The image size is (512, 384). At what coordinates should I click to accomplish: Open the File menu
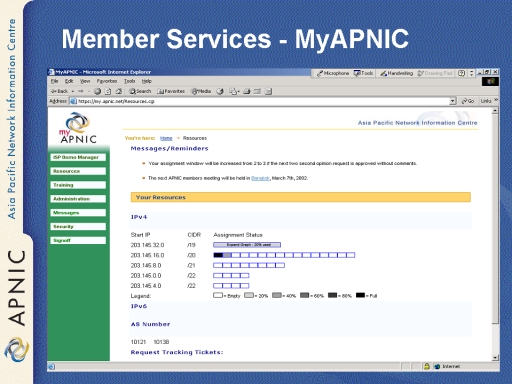point(54,81)
